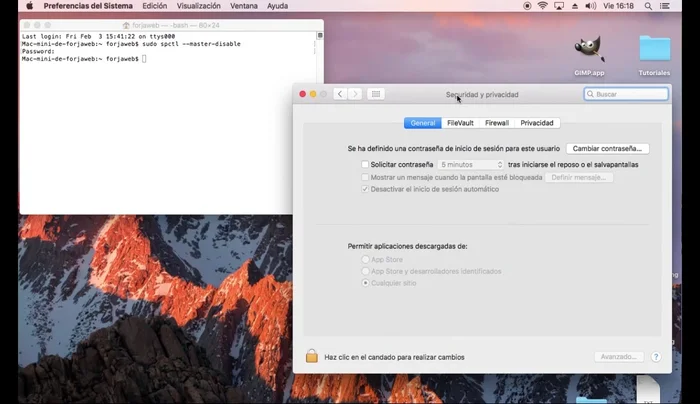Open the volume control in menu bar
The image size is (700, 404).
click(x=591, y=6)
